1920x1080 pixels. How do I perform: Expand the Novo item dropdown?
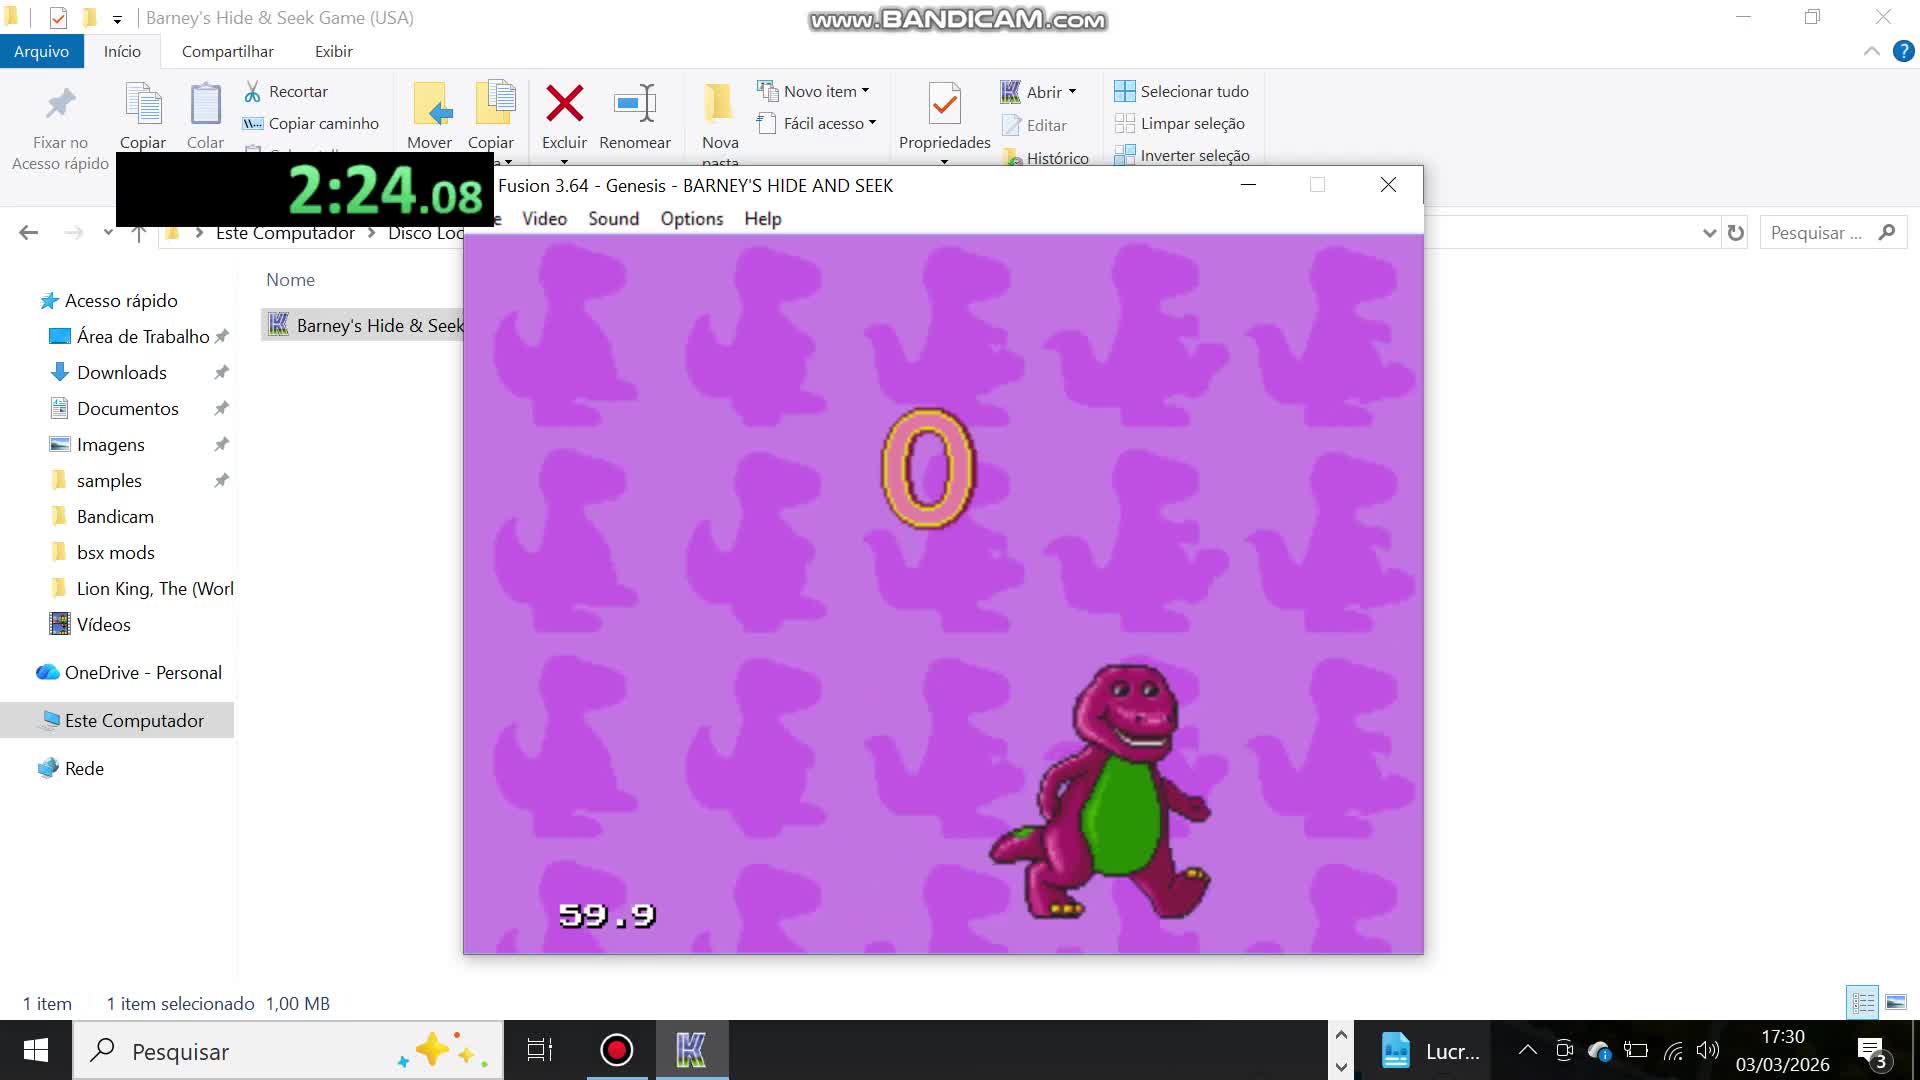[865, 91]
